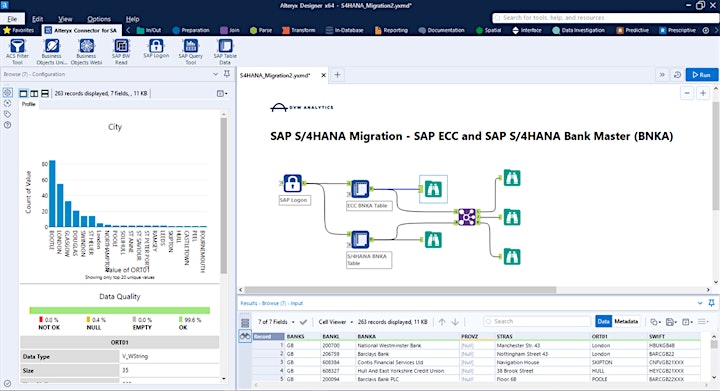The image size is (720, 391).
Task: Click the purple Join Multiple node
Action: click(467, 217)
